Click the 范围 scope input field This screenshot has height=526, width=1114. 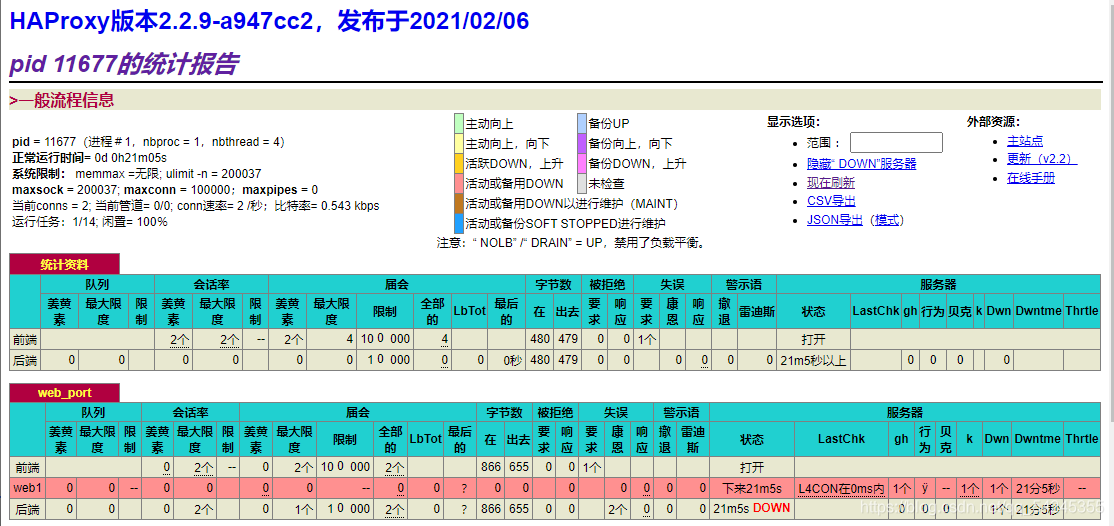(896, 143)
